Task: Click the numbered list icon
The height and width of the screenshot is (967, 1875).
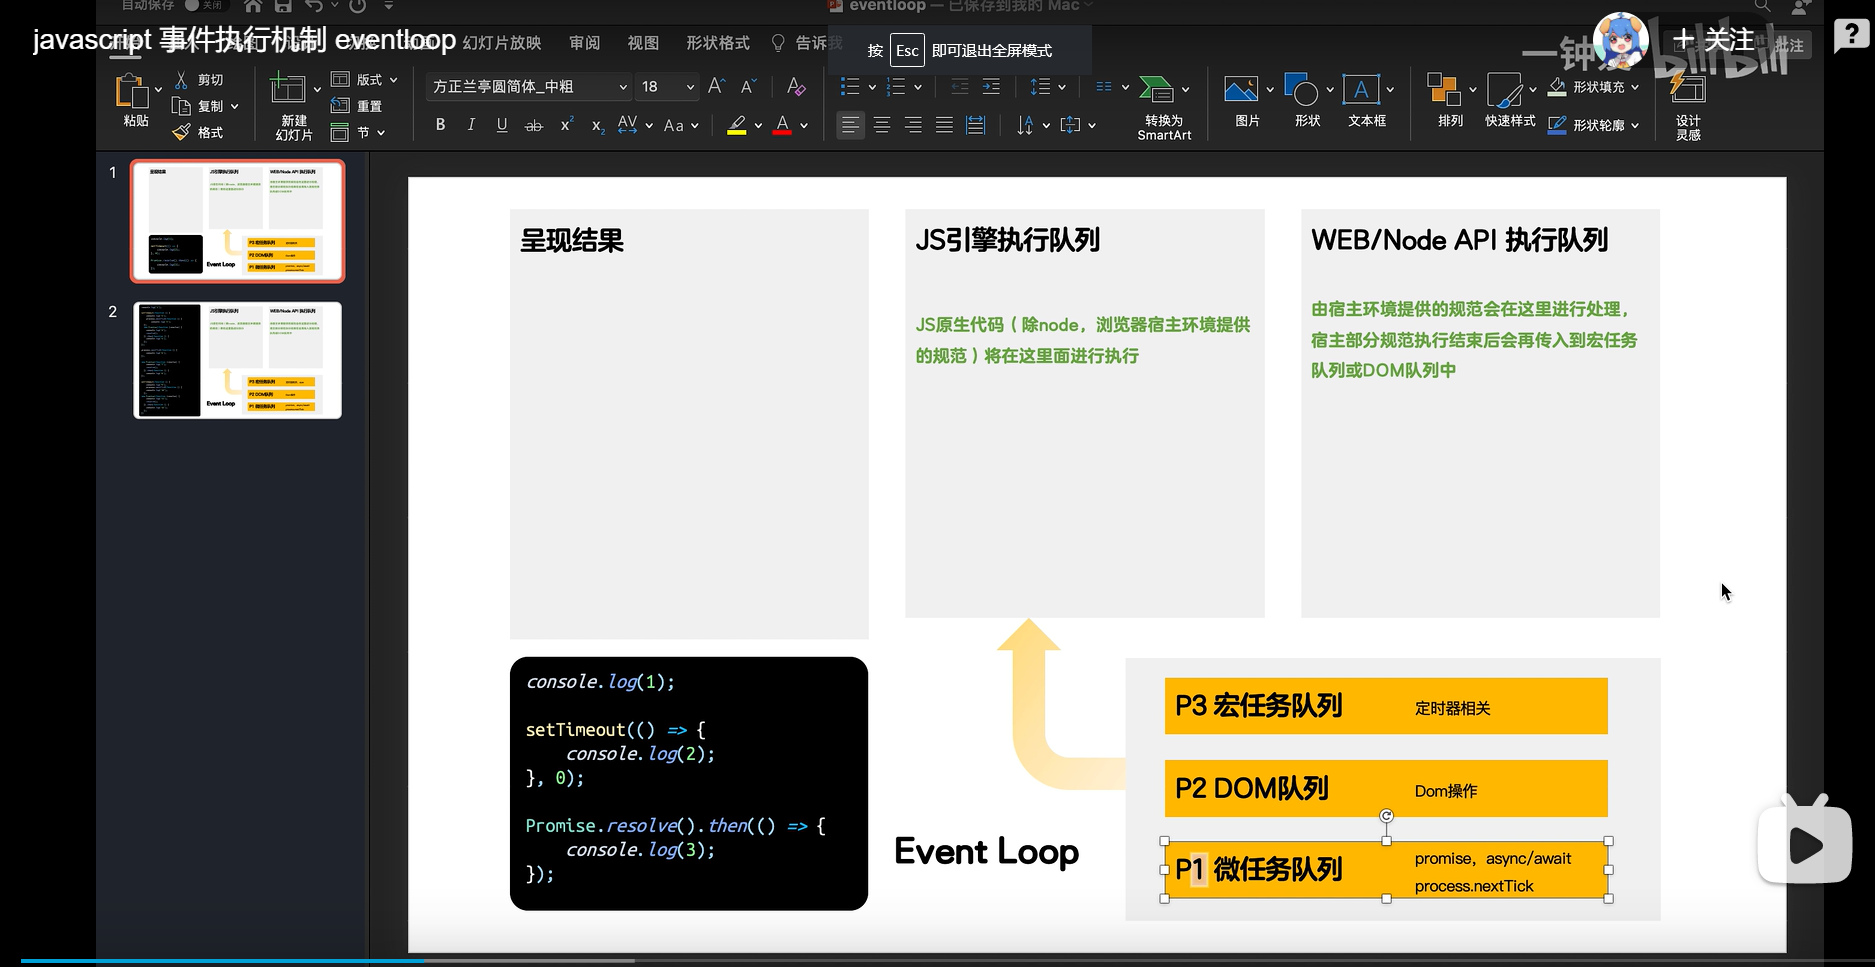Action: pyautogui.click(x=896, y=87)
